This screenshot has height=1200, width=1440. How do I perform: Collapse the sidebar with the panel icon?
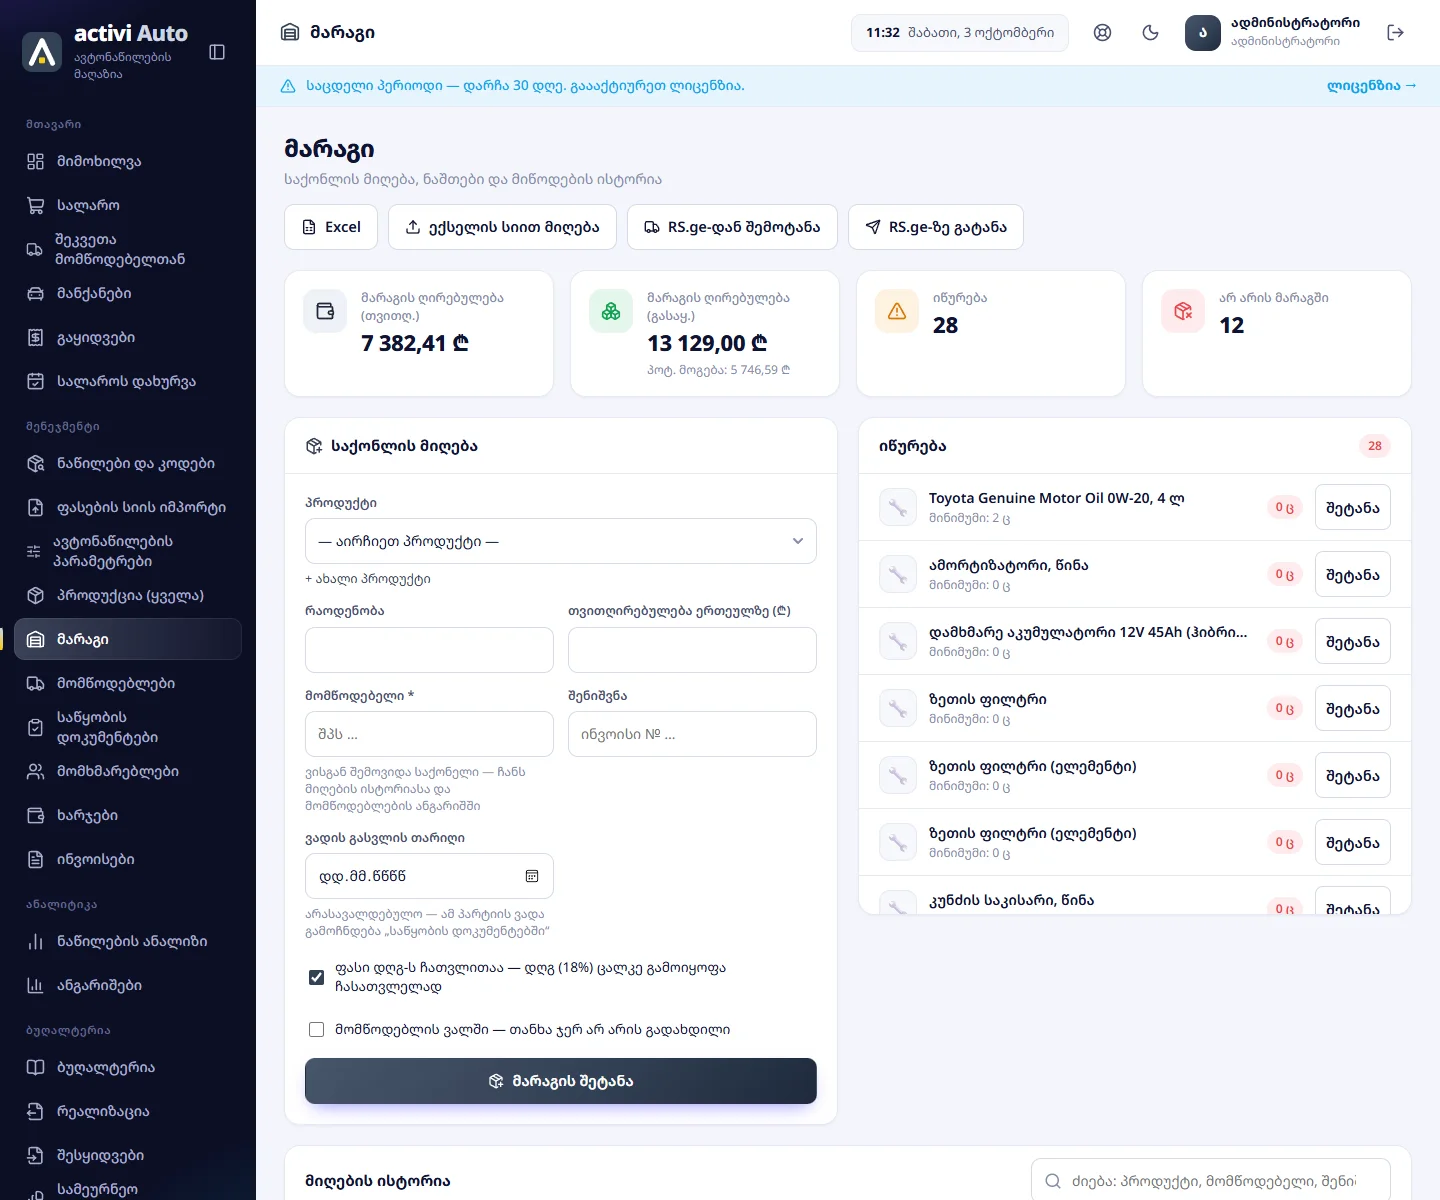click(217, 52)
